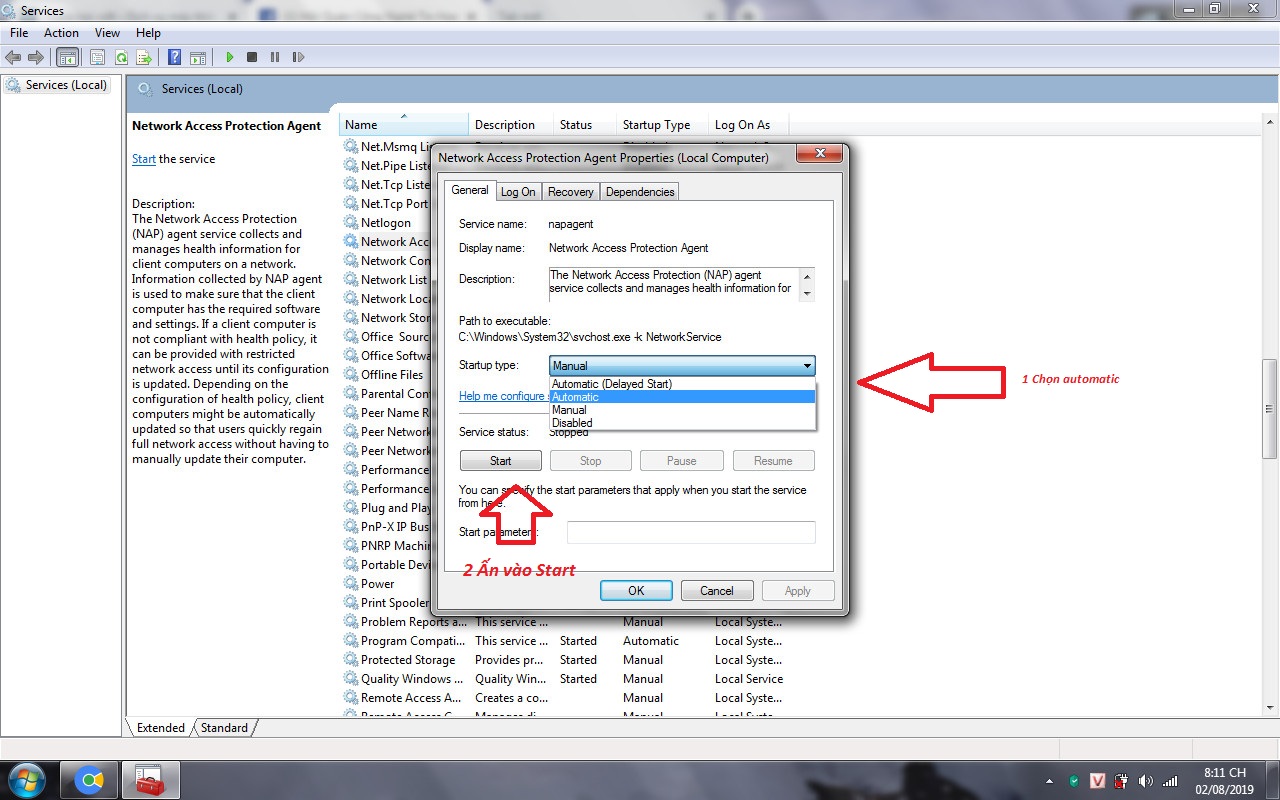Click the clock showing 8:11 CH
This screenshot has width=1280, height=800.
1225,773
